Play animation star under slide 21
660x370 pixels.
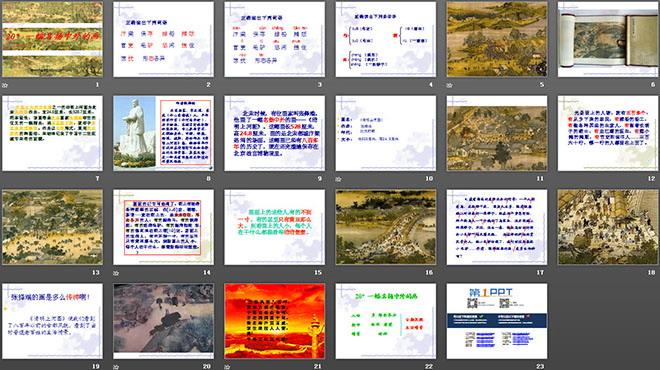(x=227, y=367)
